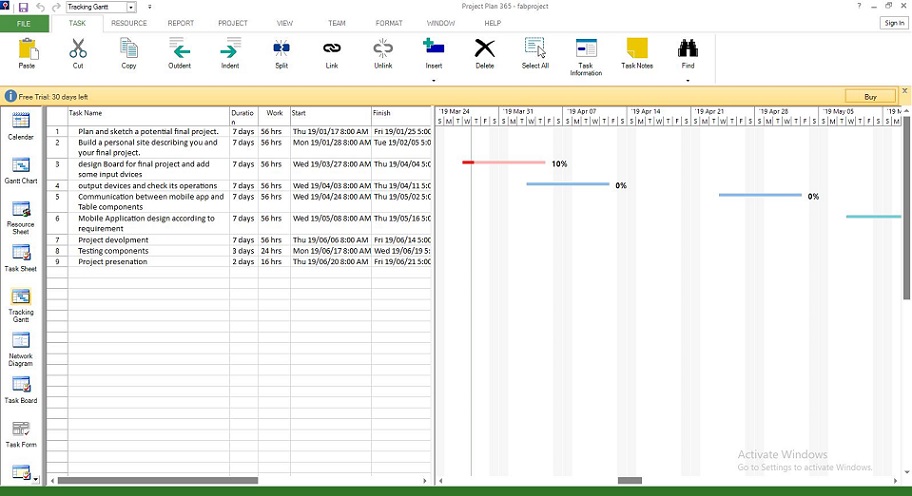This screenshot has width=912, height=496.
Task: Click the Cut scissors icon
Action: pos(78,49)
